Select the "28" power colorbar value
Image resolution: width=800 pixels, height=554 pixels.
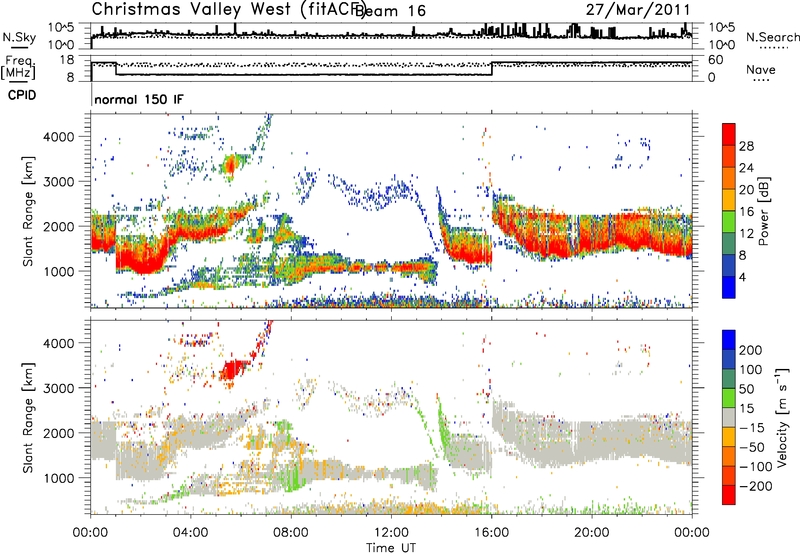point(746,146)
